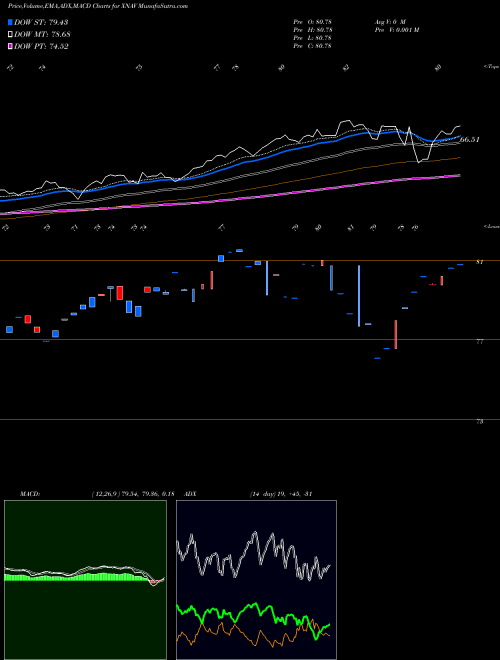Select the 'DOW ST: 79.43' legend label

pos(41,22)
